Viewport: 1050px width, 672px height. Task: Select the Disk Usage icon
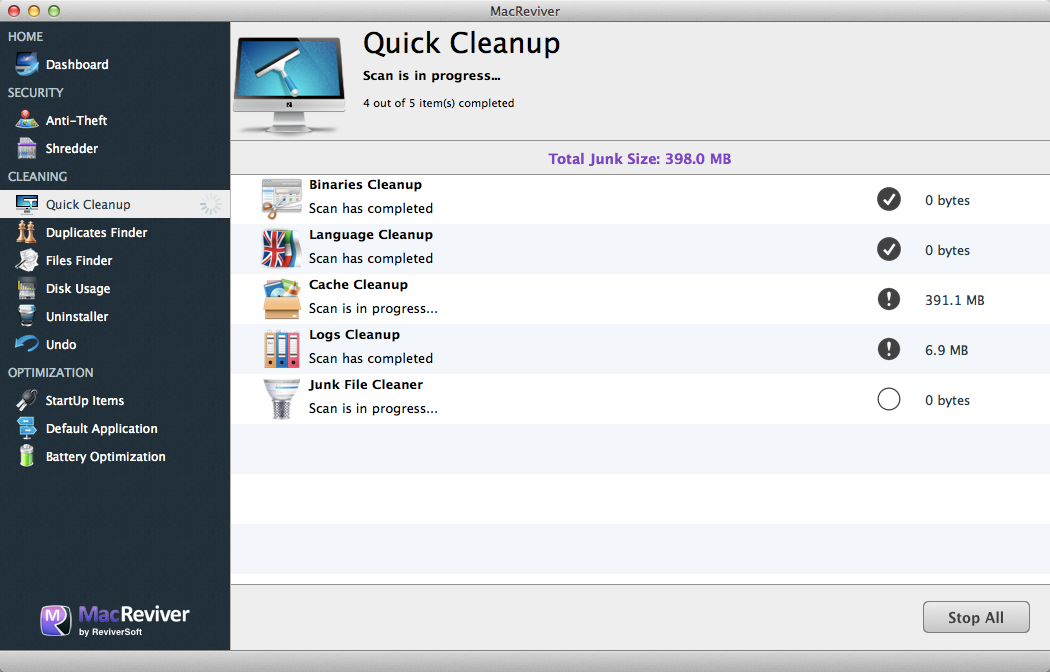[27, 289]
